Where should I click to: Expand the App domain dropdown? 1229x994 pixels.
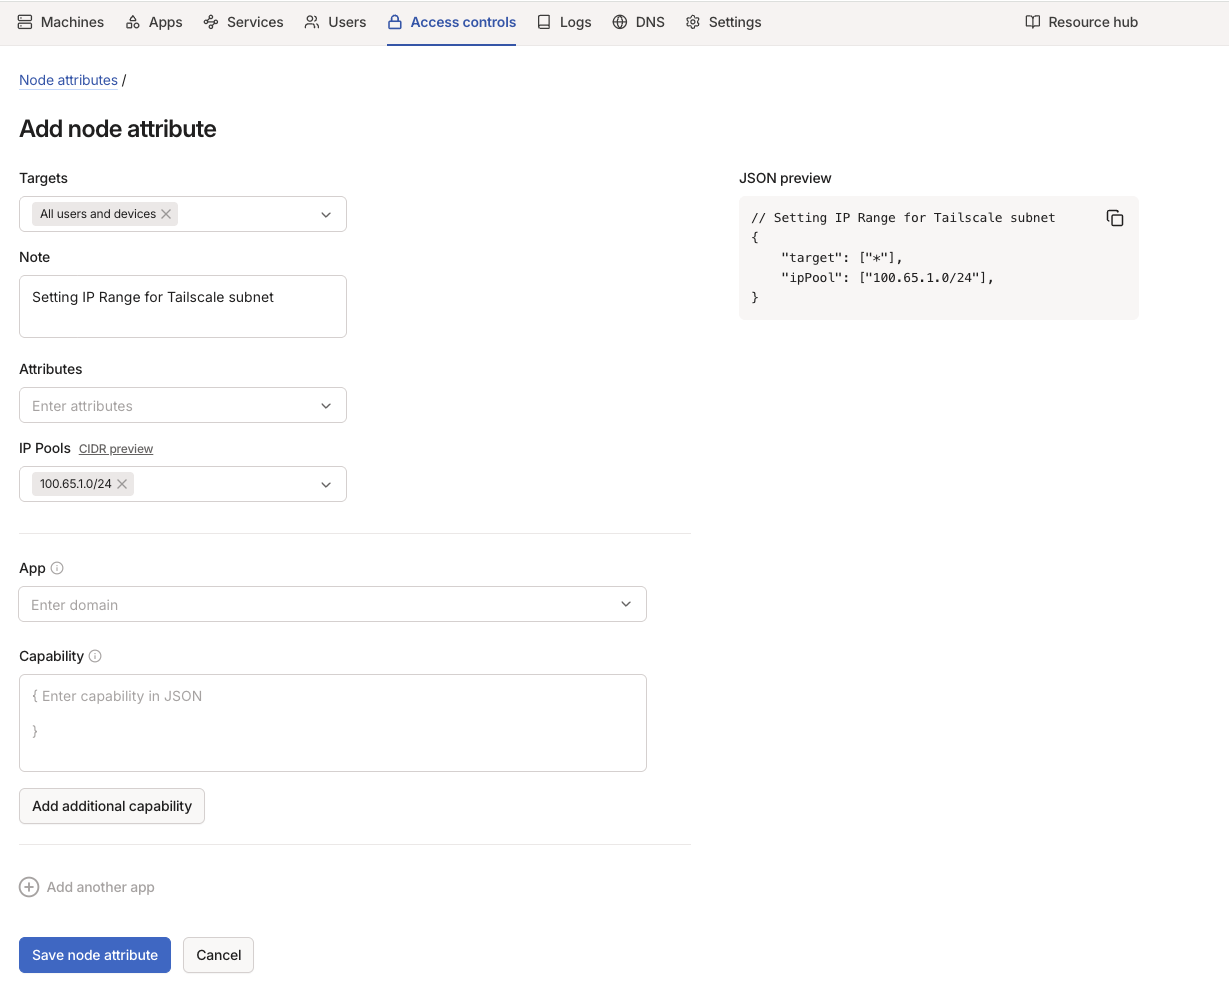point(626,604)
